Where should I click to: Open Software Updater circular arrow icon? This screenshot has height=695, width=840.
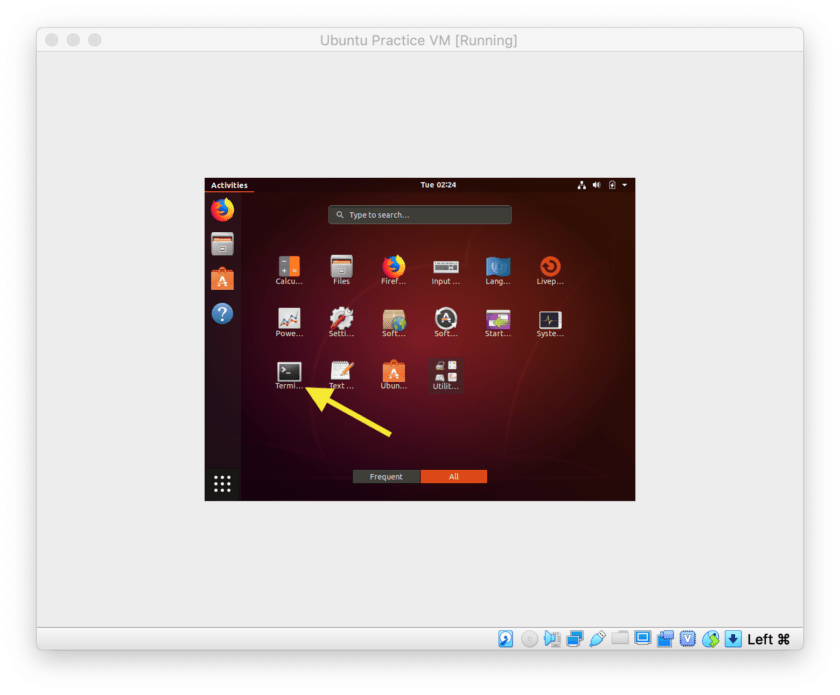click(x=446, y=323)
